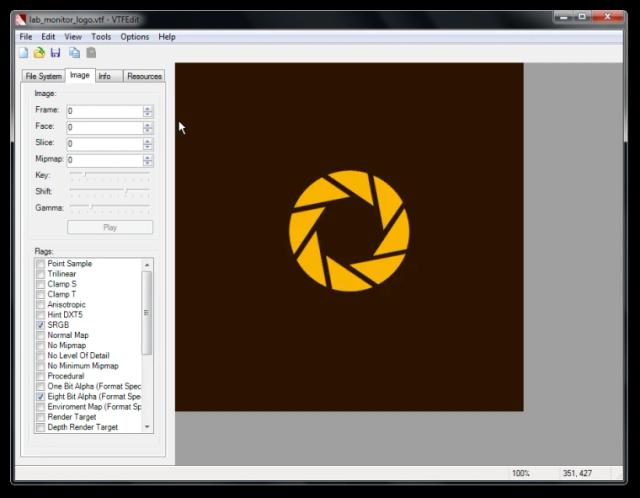Enable the Enviroment Map flag
This screenshot has height=498, width=640.
pyautogui.click(x=40, y=407)
